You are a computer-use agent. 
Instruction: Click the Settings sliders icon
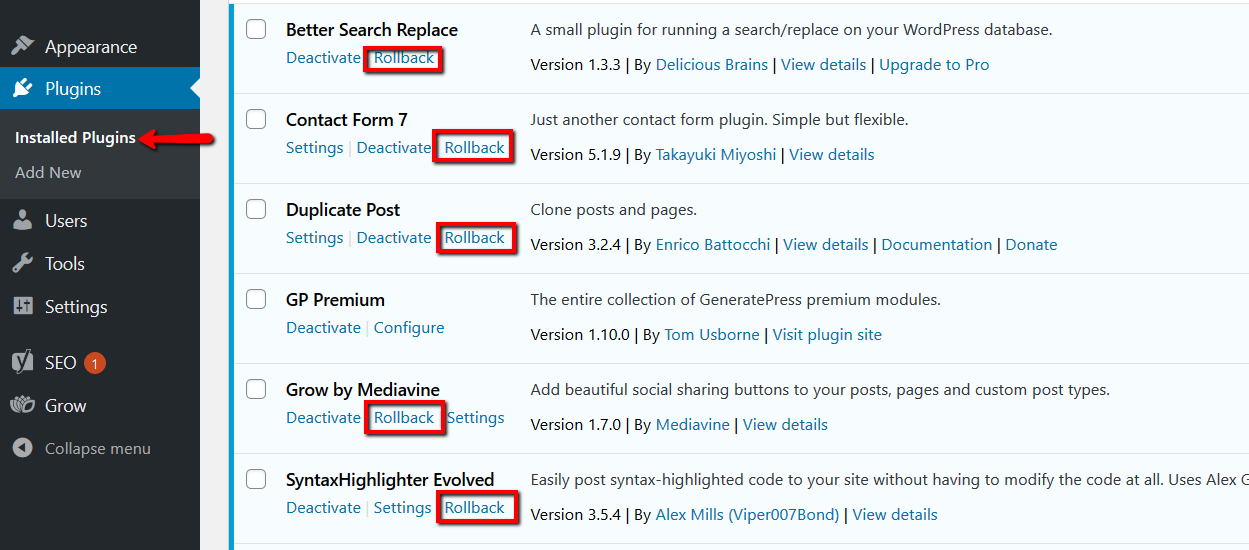[x=23, y=307]
